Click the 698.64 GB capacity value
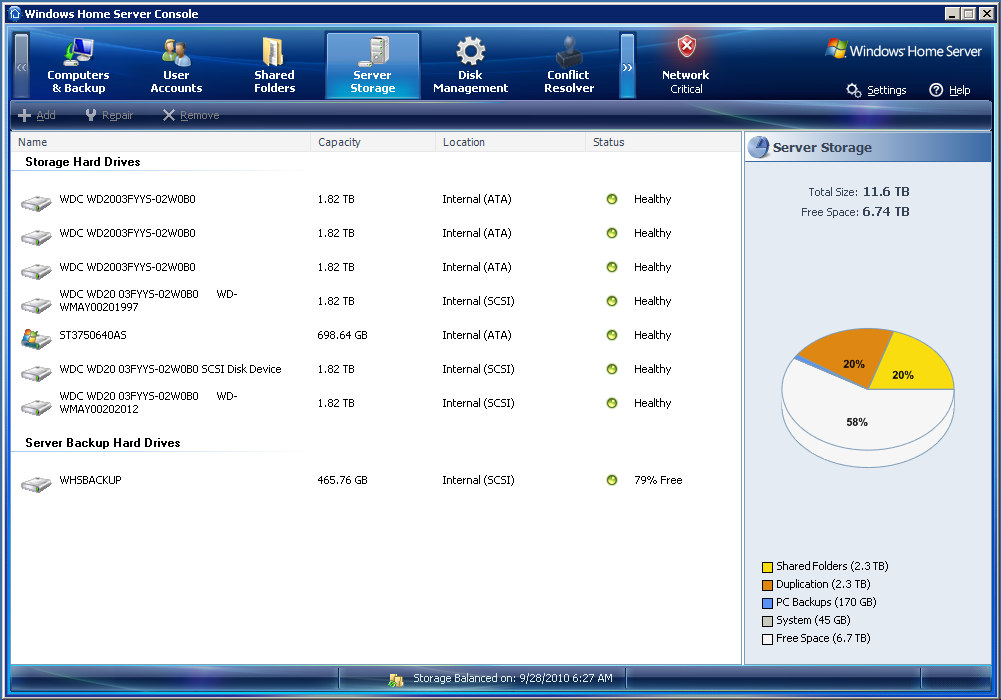Image resolution: width=1001 pixels, height=700 pixels. (x=342, y=335)
